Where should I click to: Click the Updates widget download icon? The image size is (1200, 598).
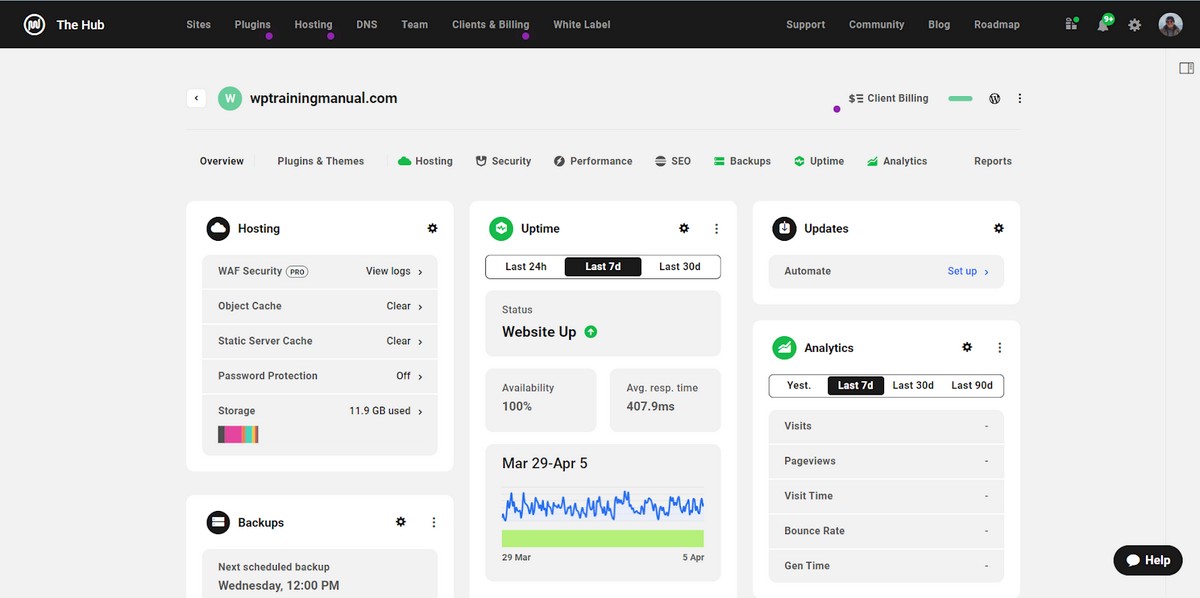click(x=784, y=229)
